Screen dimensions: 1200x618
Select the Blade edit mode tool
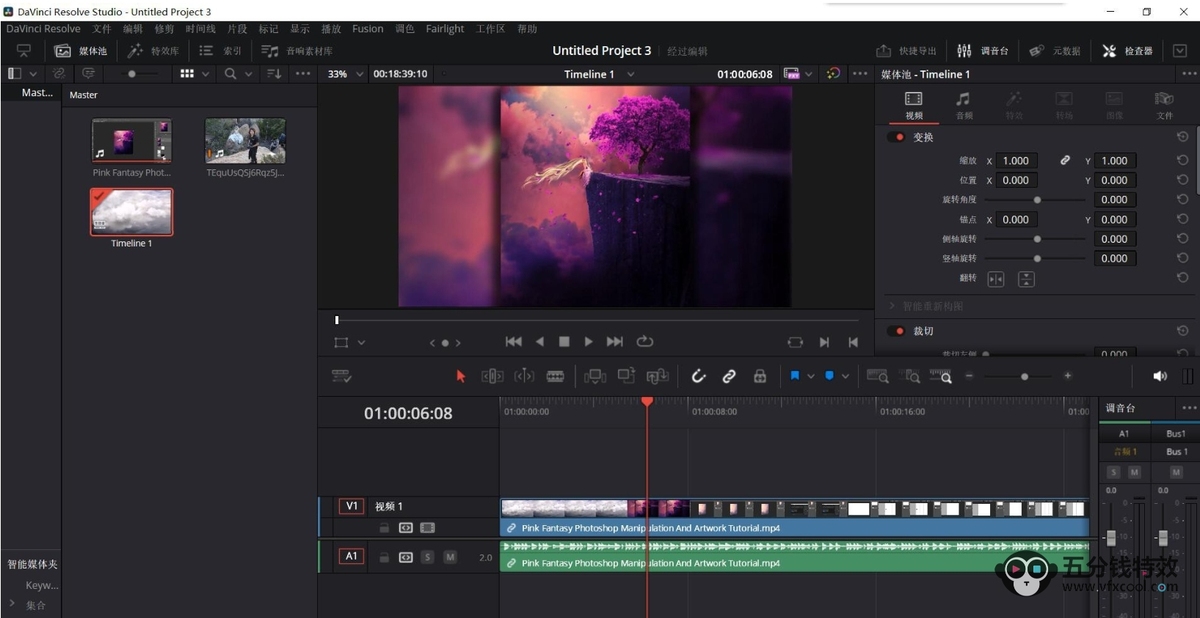tap(555, 376)
